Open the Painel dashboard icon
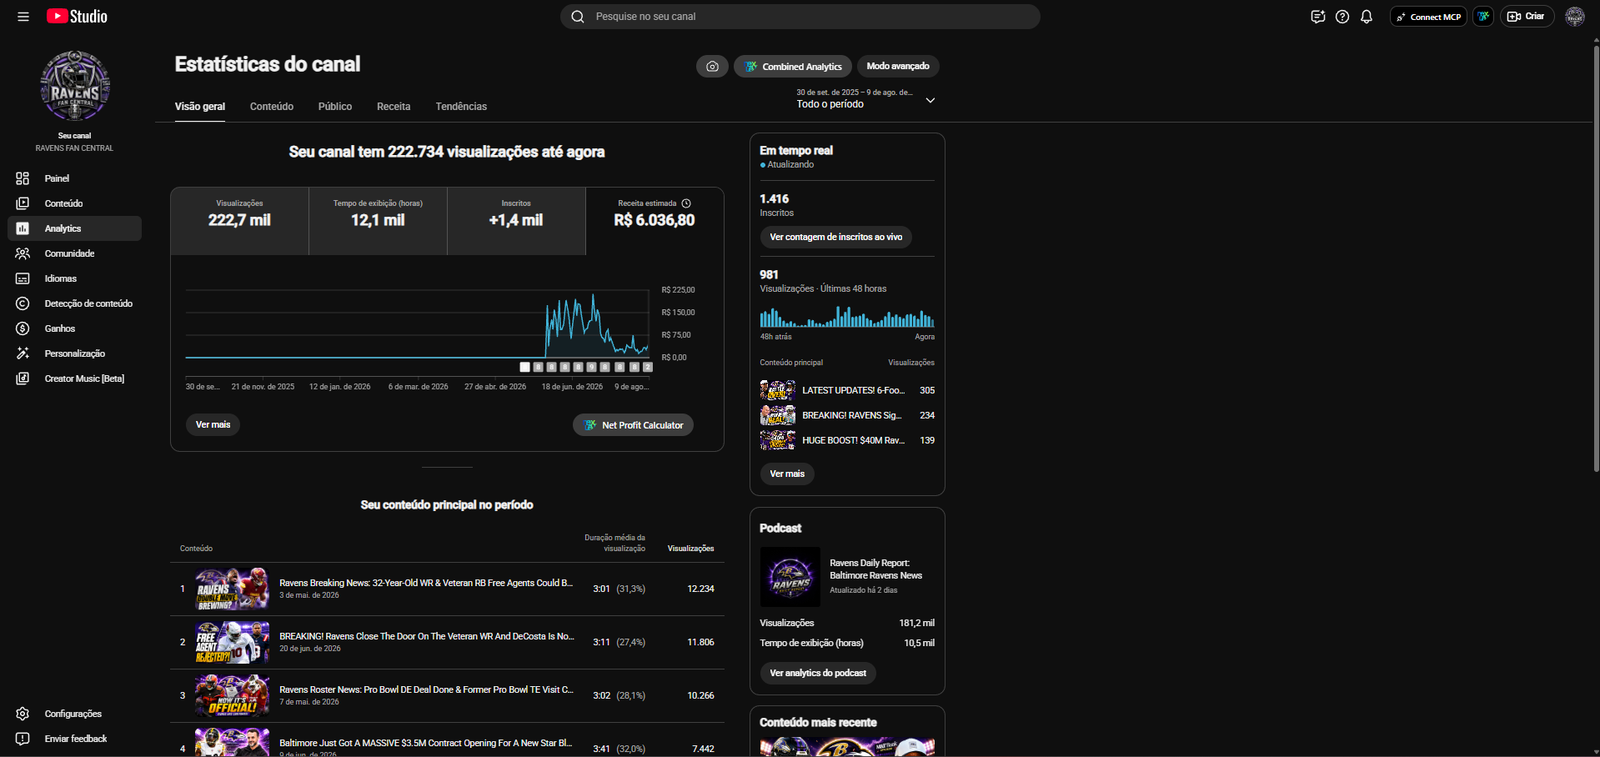Screen dimensions: 1600x757 (x=23, y=179)
